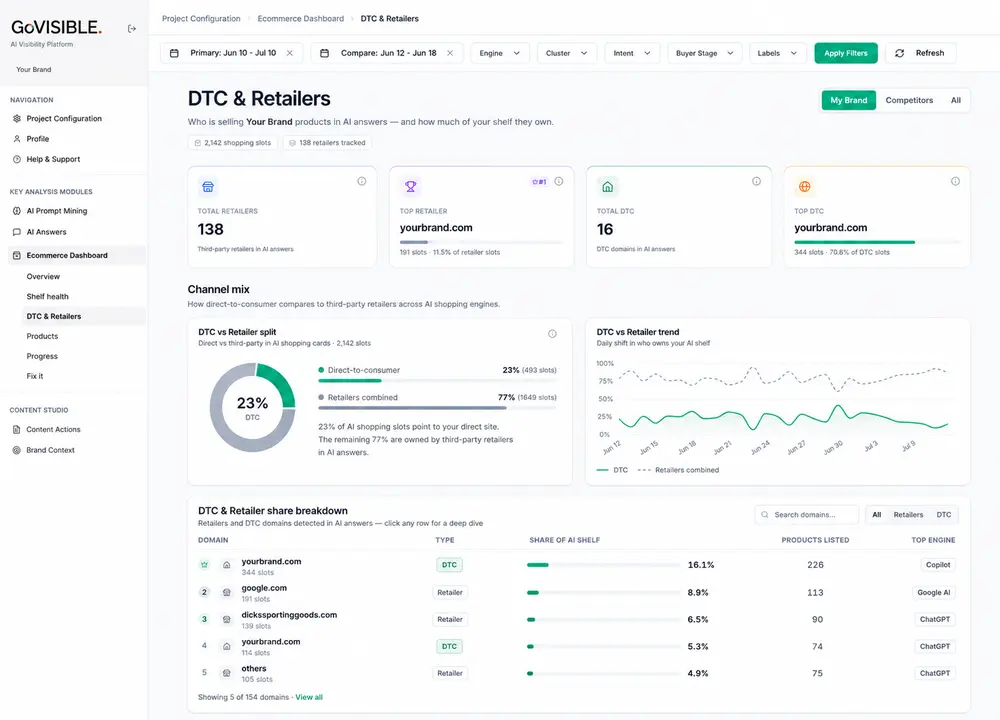Screen dimensions: 1000x720
Task: Click the Brand Context icon
Action: [x=17, y=450]
